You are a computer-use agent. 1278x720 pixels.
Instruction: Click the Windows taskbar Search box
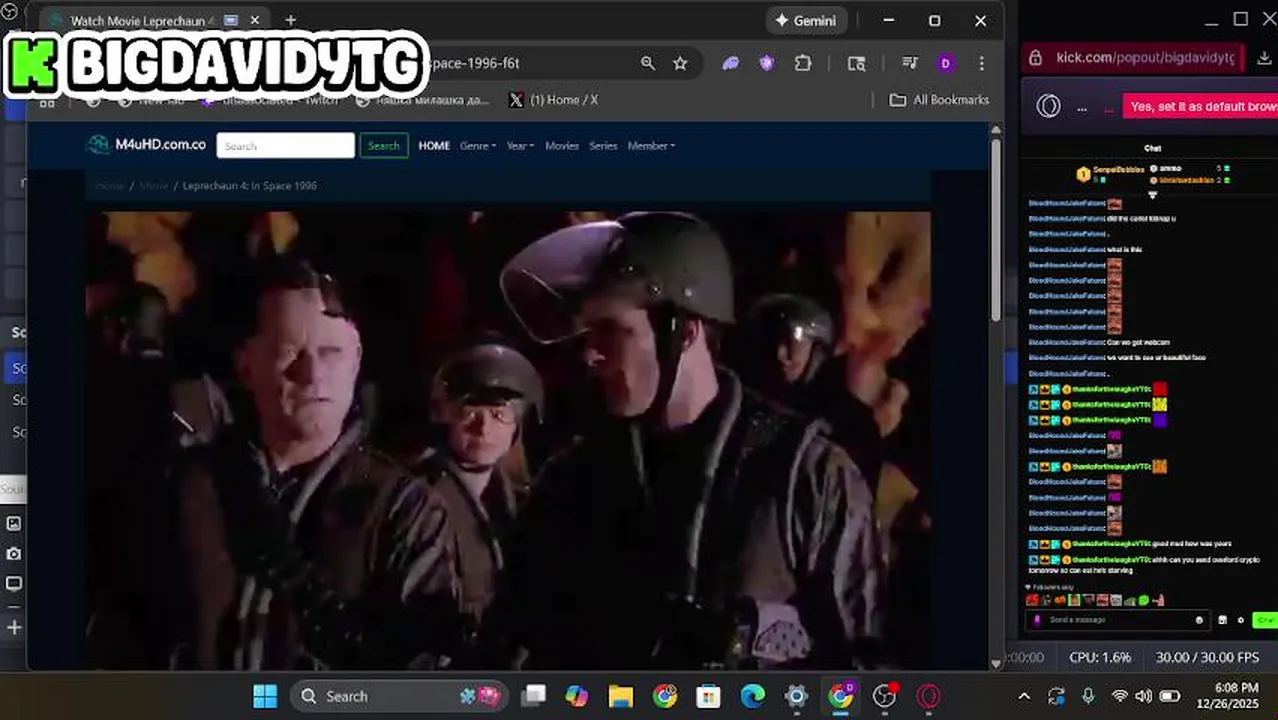(x=400, y=696)
